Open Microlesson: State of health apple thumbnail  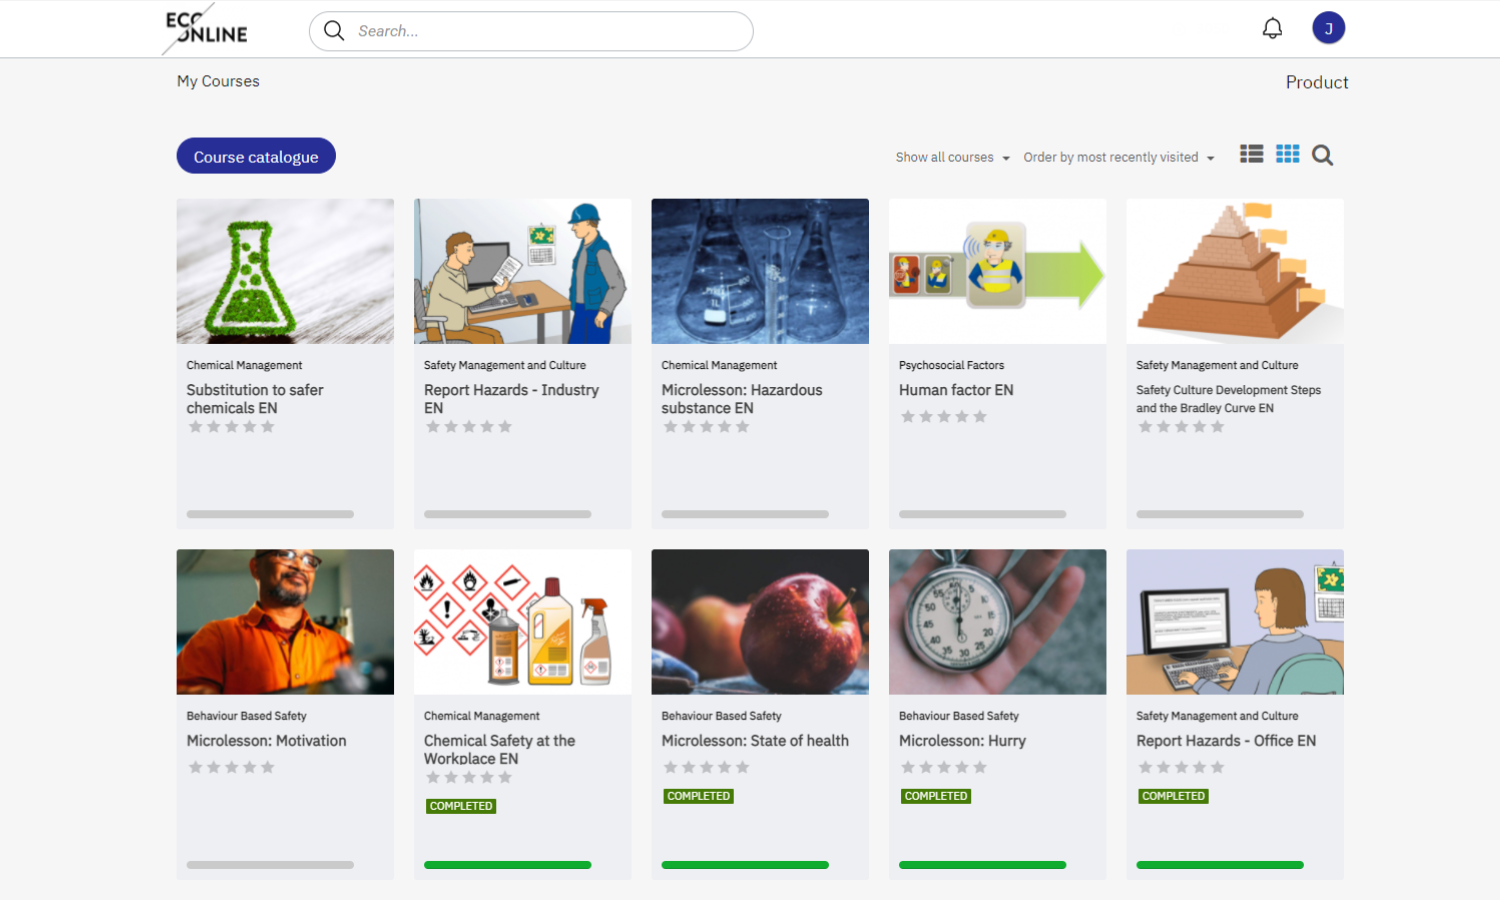(760, 622)
